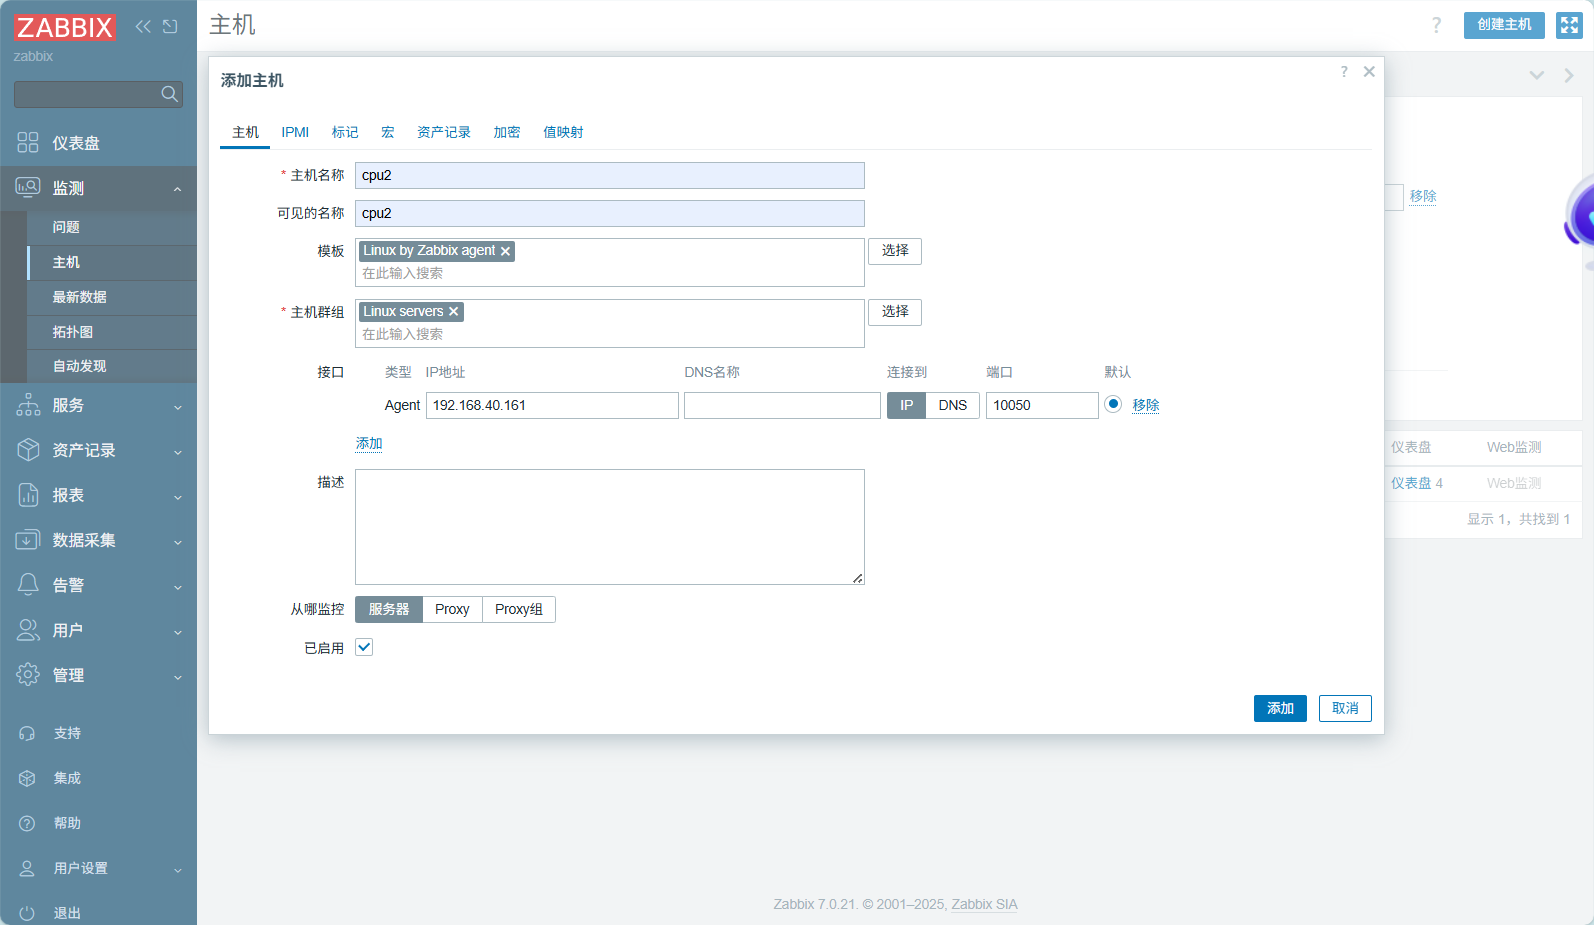This screenshot has height=925, width=1594.
Task: Expand the 报表 menu chevron
Action: [x=178, y=496]
